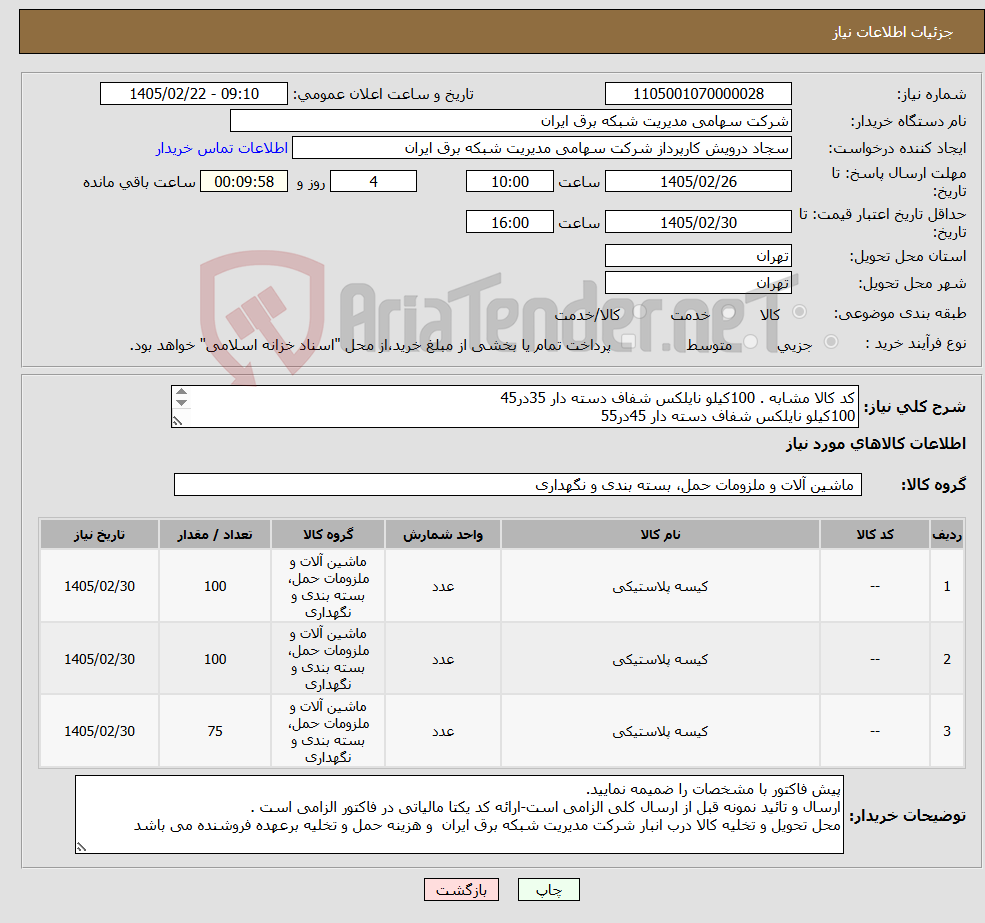Click the ردیف column header
The image size is (985, 923).
coord(947,534)
